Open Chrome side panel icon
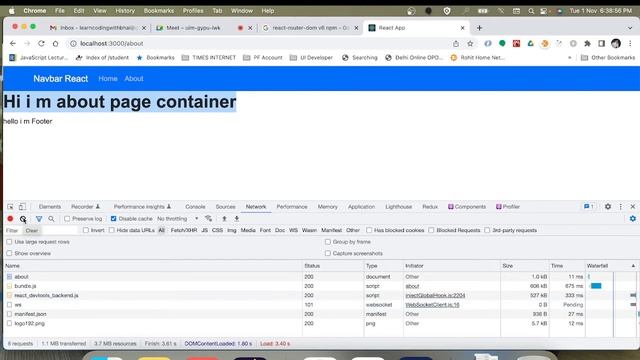This screenshot has width=640, height=360. 602,43
